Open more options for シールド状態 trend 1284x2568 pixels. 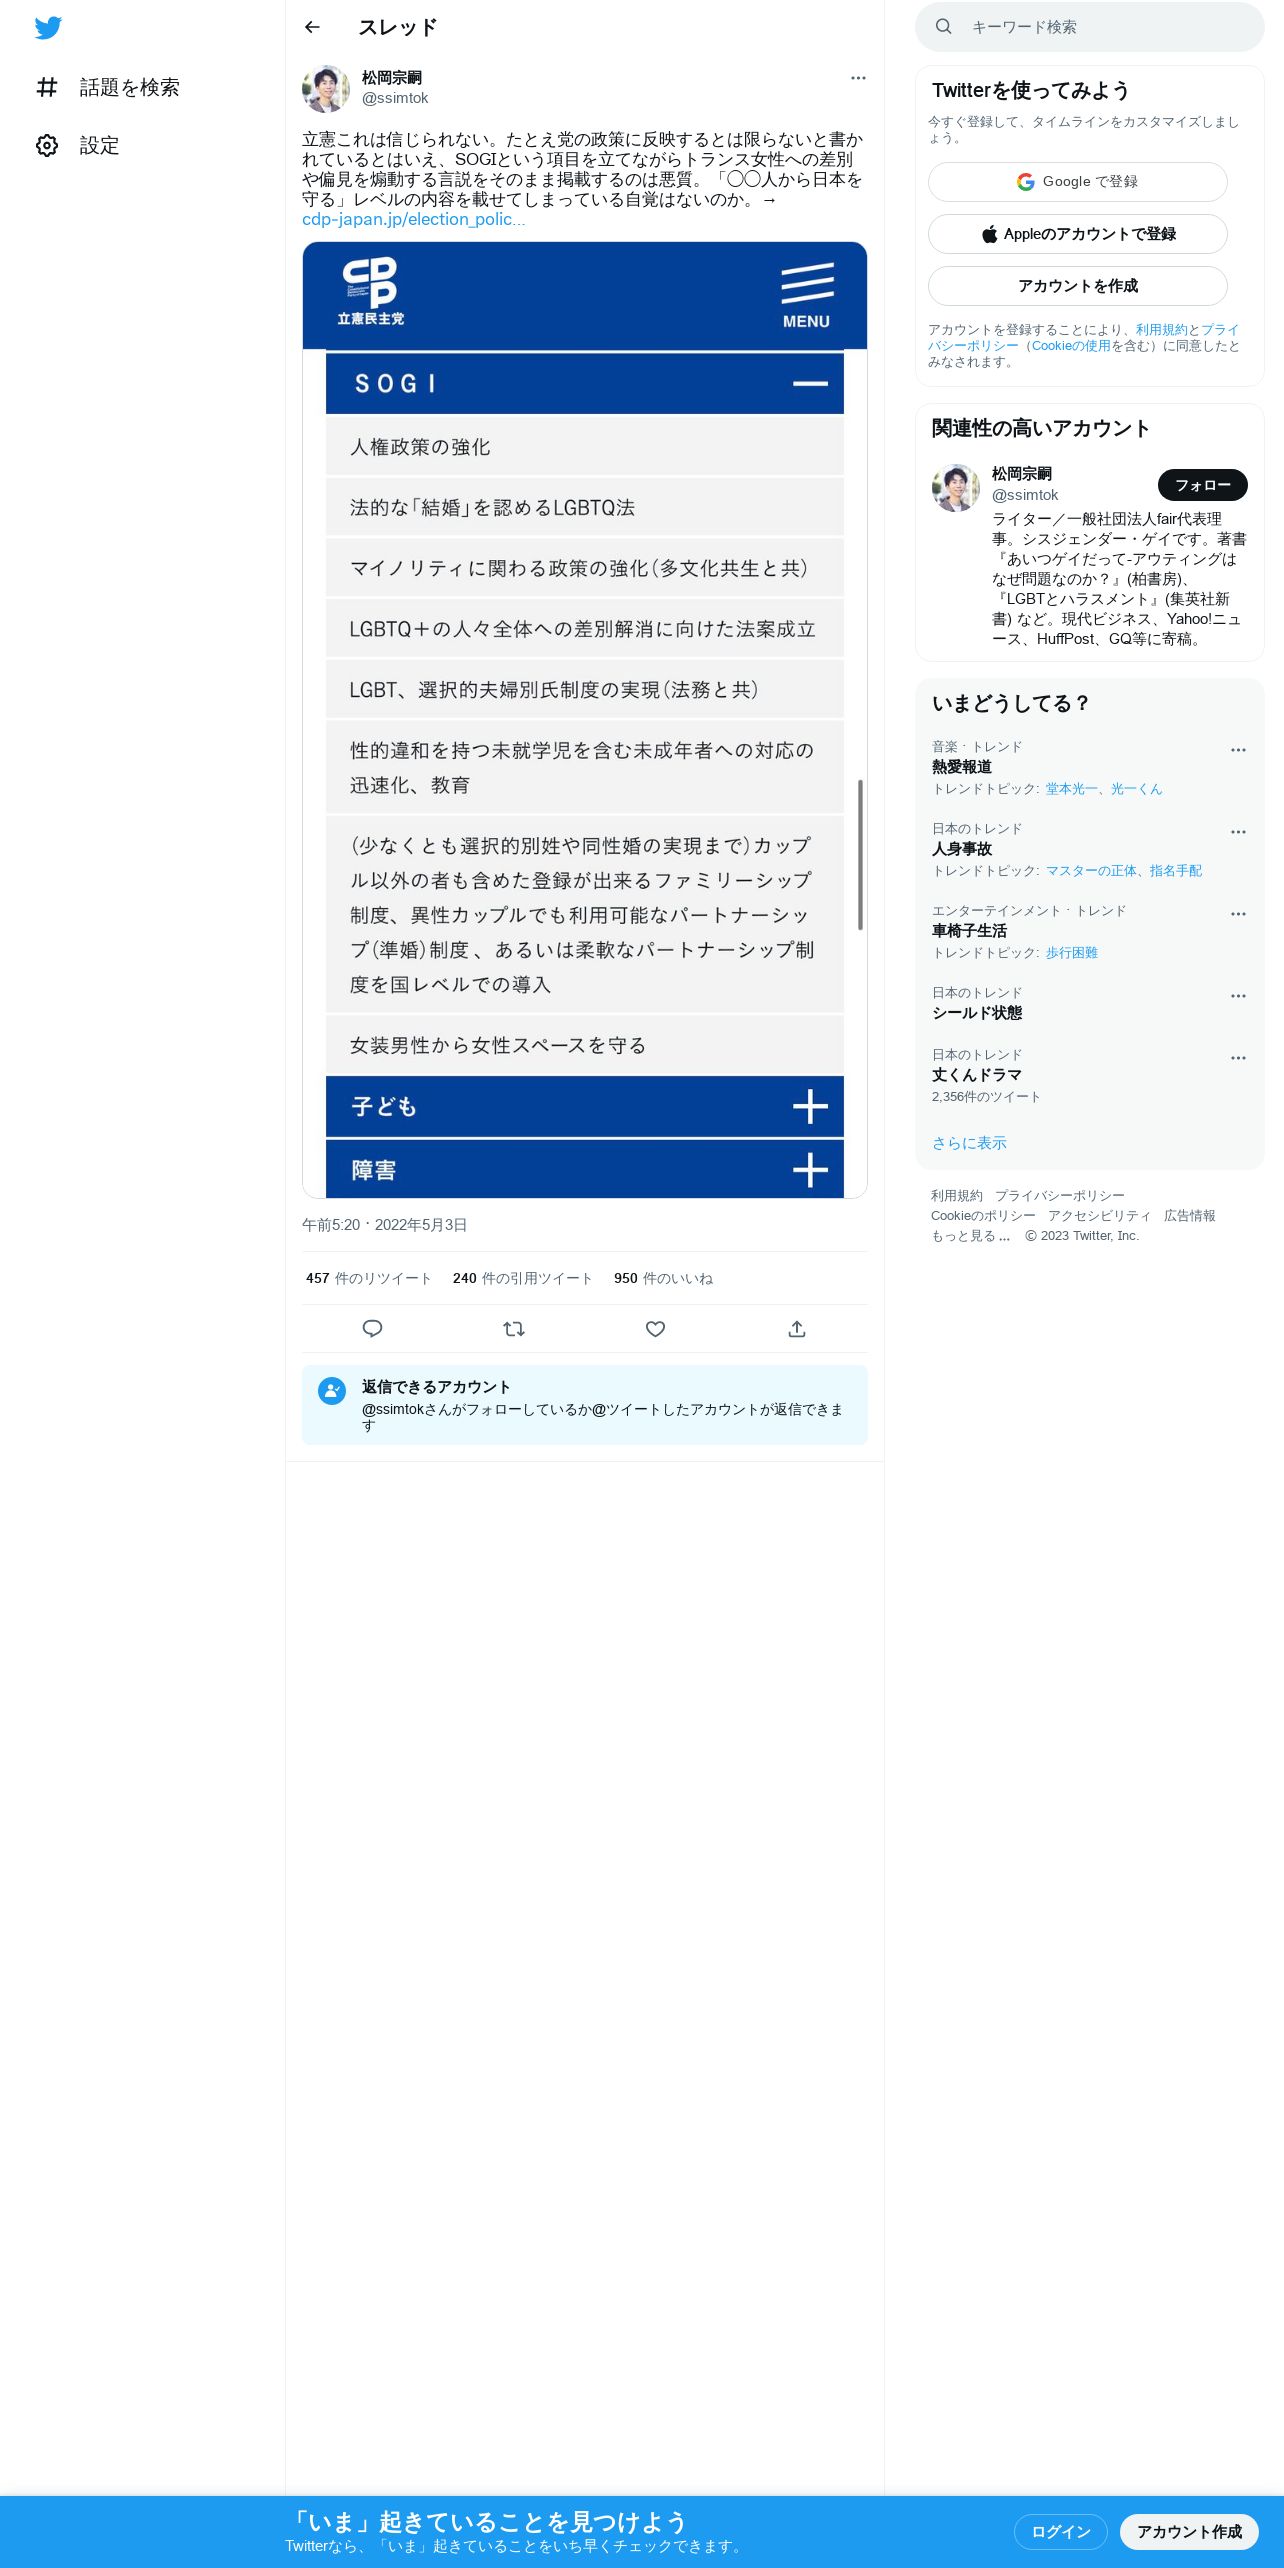[1238, 996]
